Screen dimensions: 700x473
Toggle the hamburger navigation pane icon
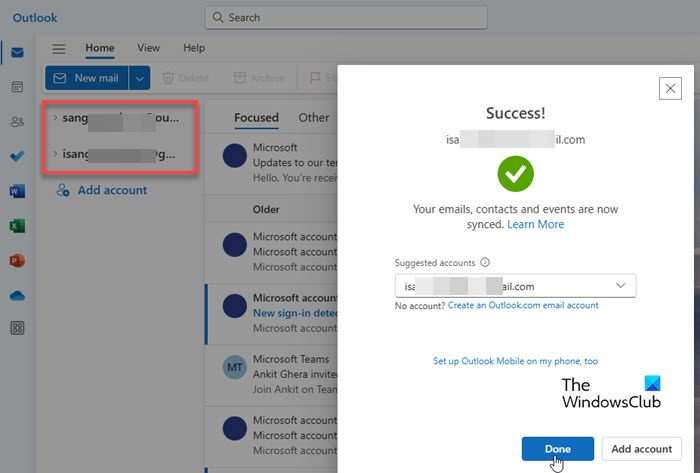coord(58,48)
